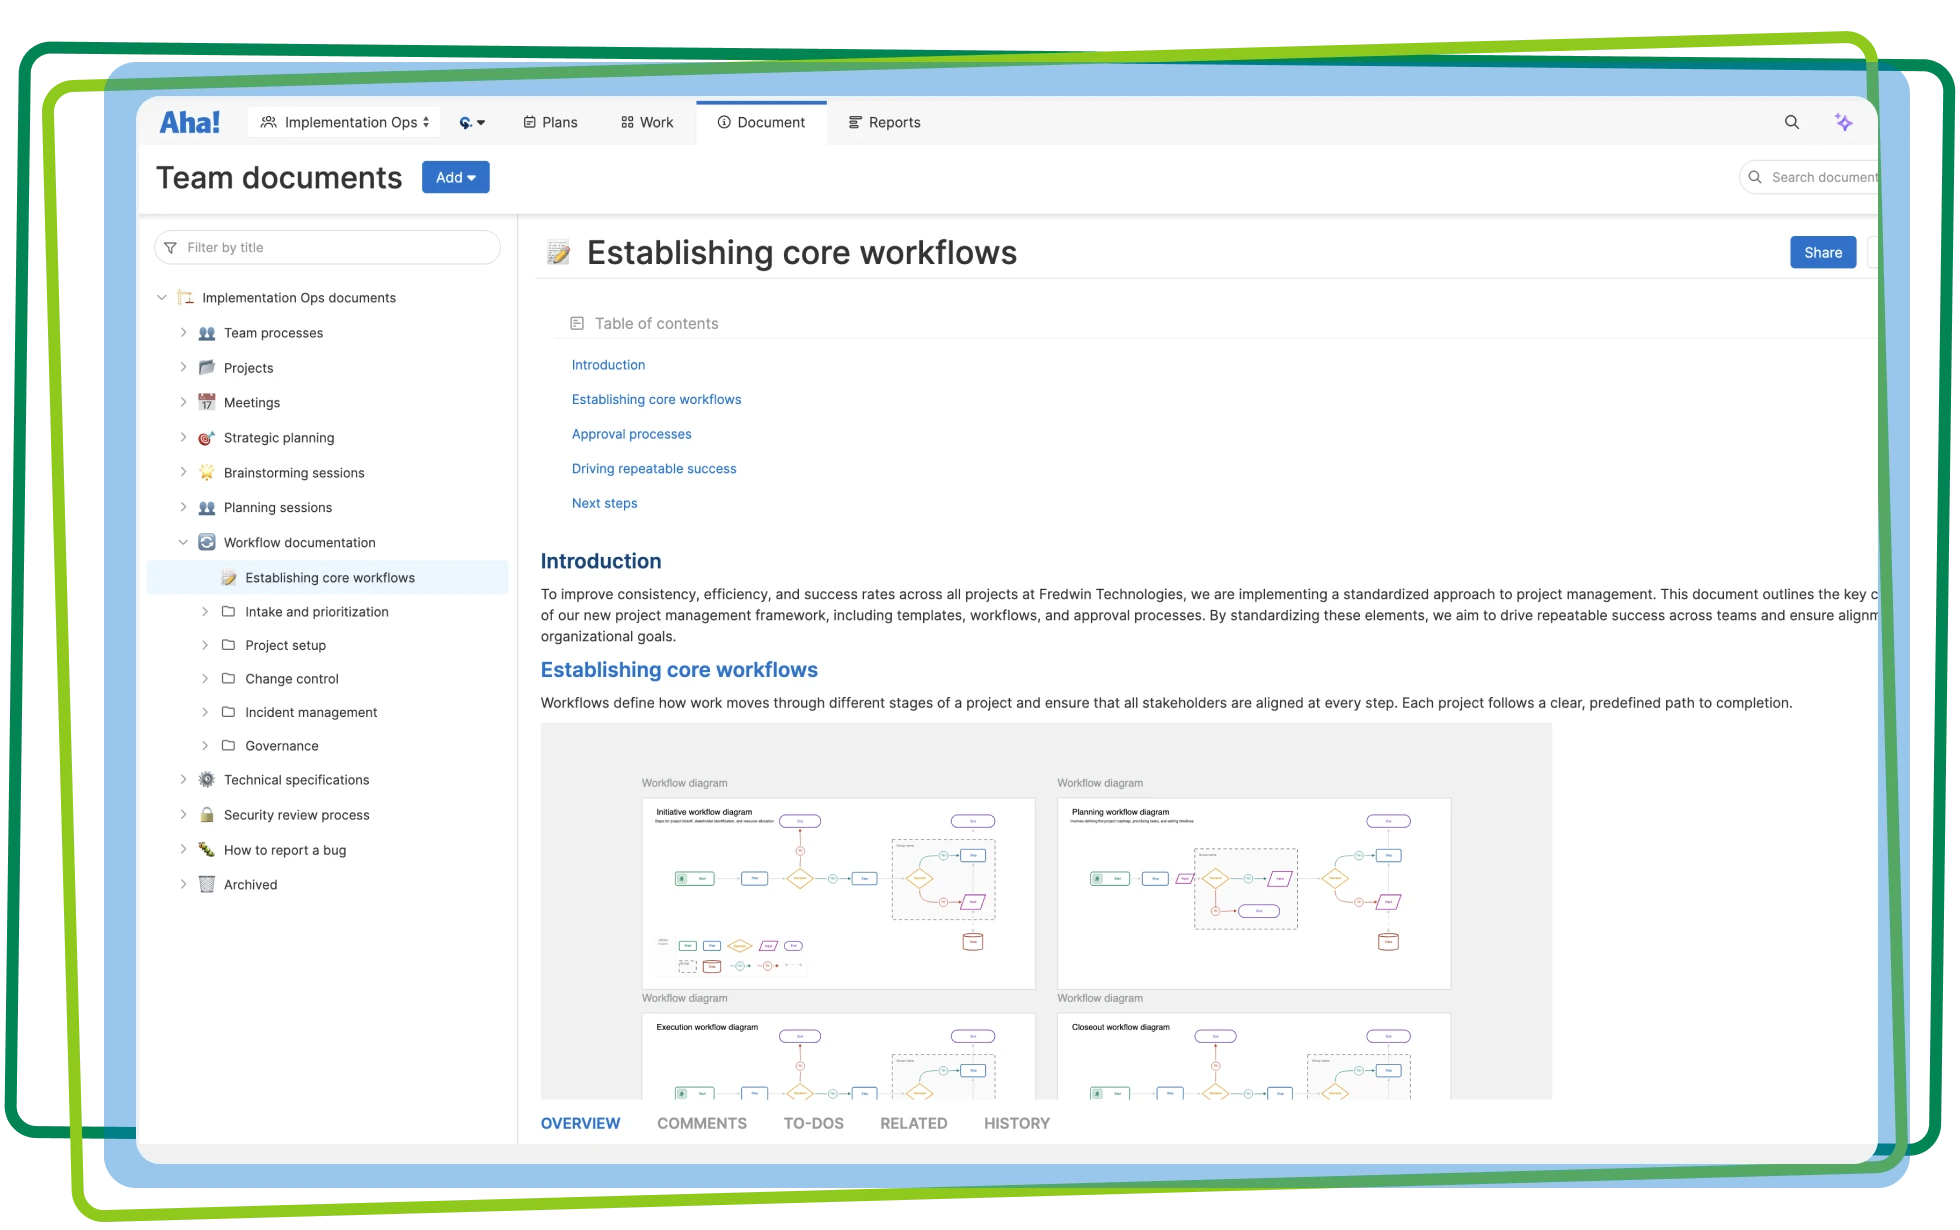The height and width of the screenshot is (1230, 1960).
Task: Expand the Team processes folder
Action: (x=183, y=333)
